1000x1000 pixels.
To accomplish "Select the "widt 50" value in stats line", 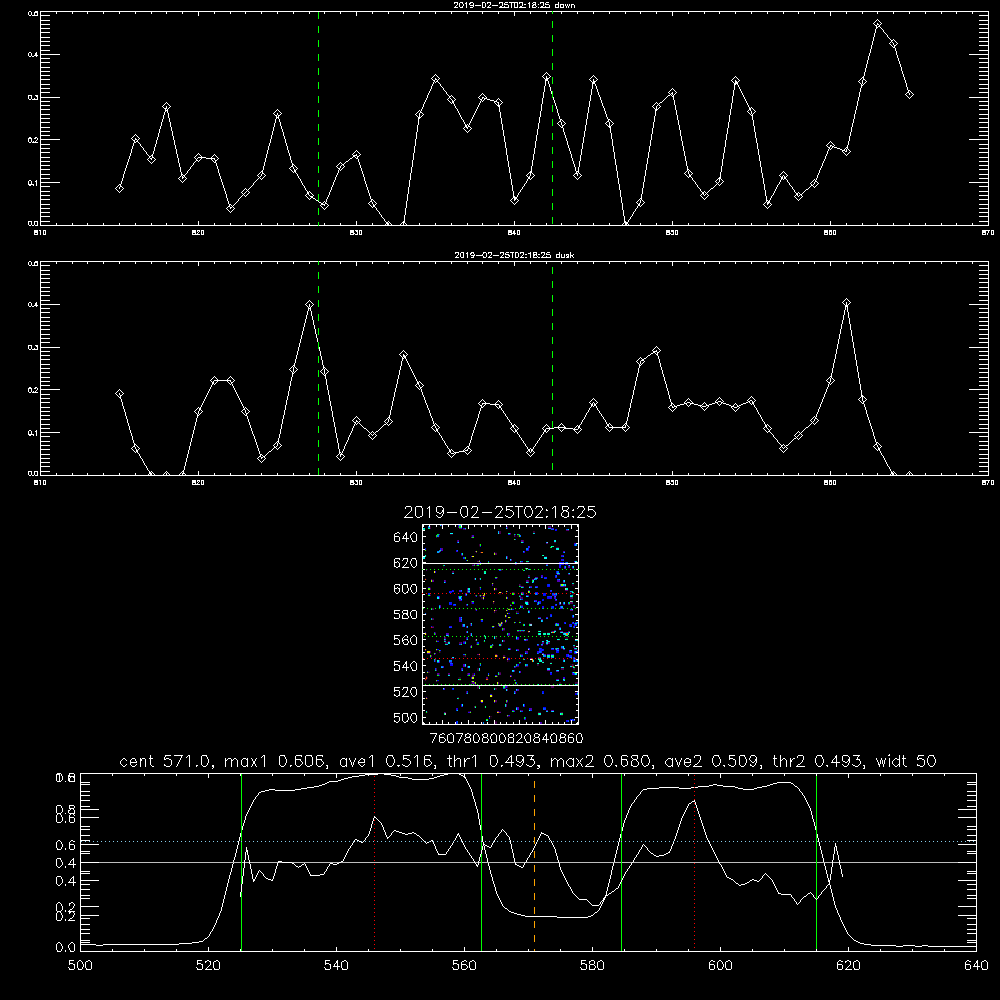I will (906, 761).
